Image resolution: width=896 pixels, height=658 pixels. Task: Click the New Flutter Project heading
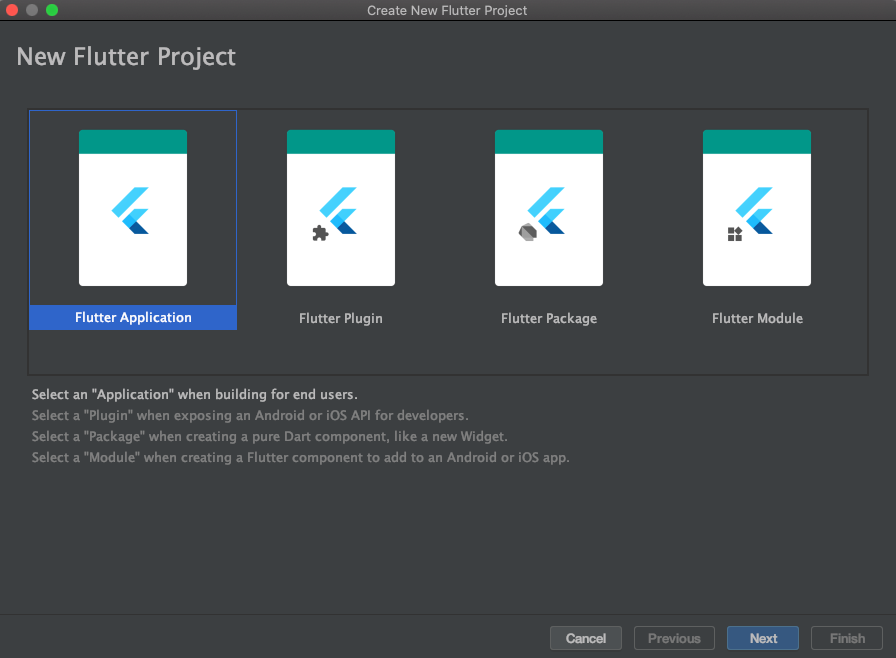[x=126, y=57]
